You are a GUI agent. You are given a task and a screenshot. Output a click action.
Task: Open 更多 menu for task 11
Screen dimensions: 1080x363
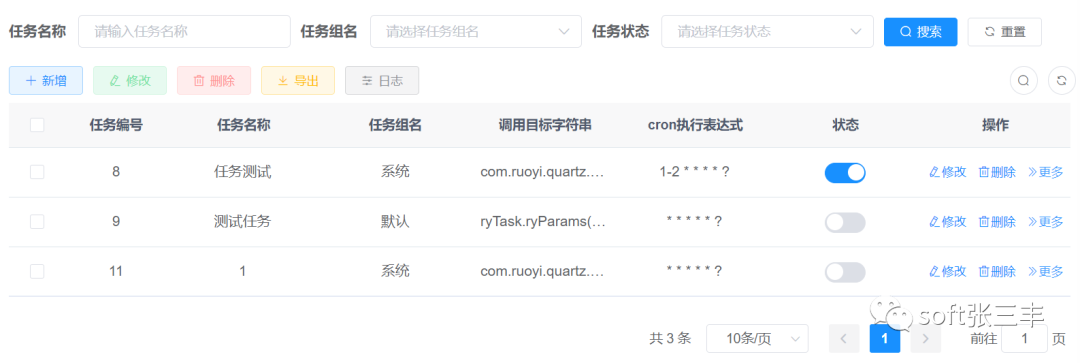pos(1046,271)
